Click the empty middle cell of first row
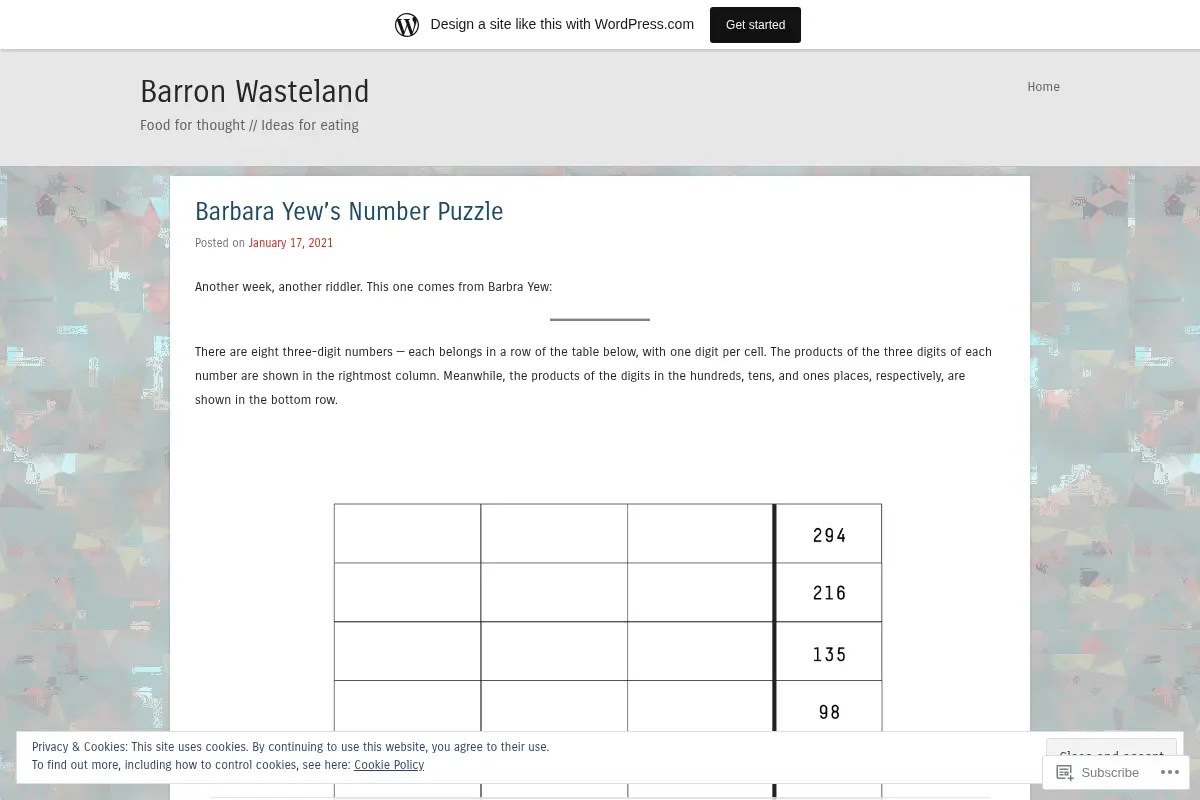 [554, 534]
